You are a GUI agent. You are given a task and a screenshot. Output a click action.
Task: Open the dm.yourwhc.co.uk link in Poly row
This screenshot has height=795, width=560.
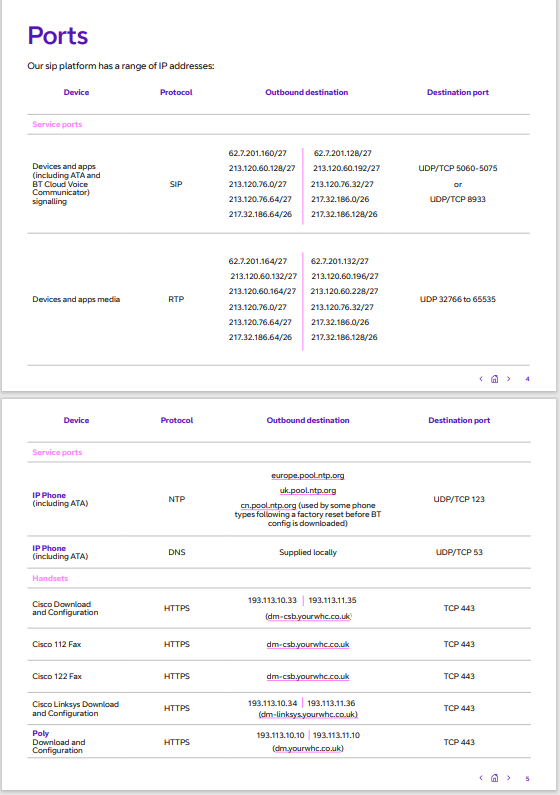[x=308, y=748]
